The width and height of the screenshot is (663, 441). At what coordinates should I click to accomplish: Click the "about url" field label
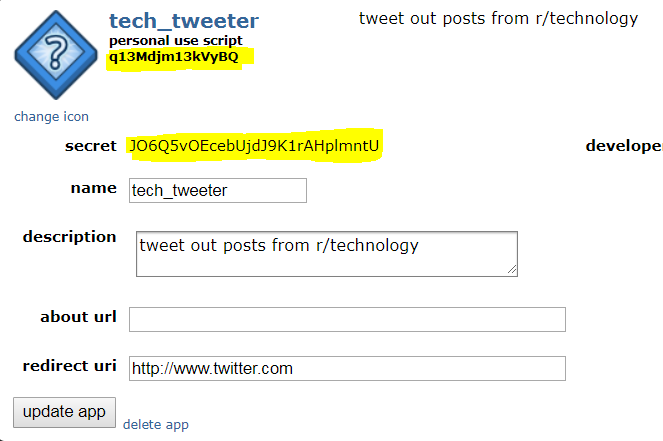click(78, 317)
